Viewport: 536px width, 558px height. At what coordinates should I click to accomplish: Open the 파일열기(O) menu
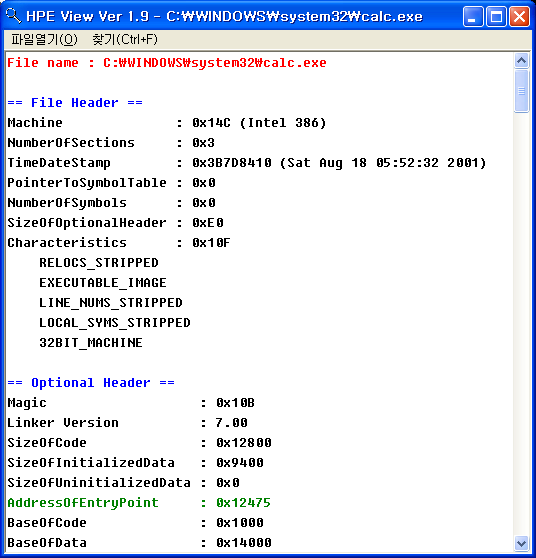[44, 40]
